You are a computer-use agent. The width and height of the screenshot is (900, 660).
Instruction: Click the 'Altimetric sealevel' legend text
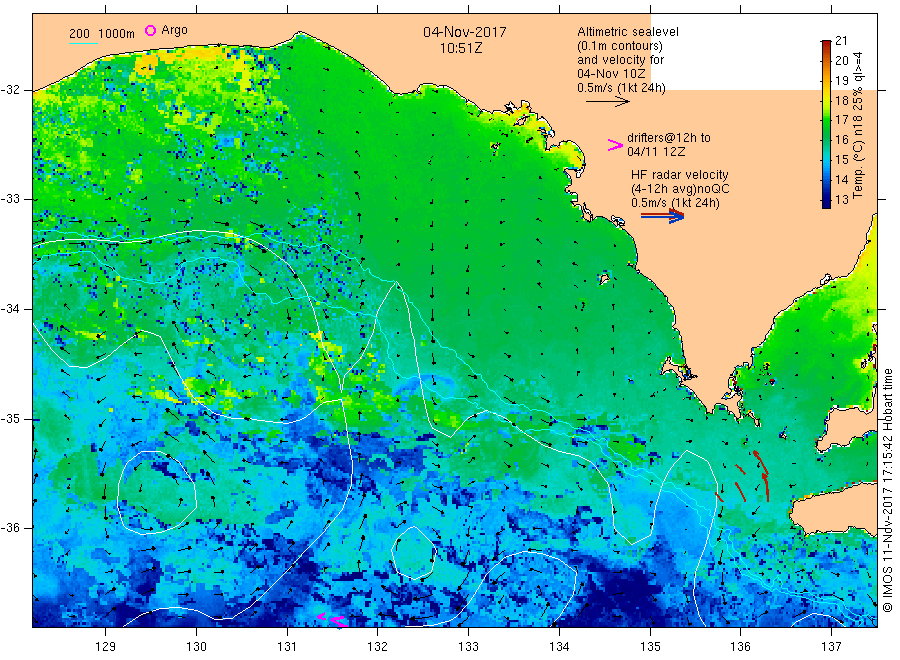628,32
